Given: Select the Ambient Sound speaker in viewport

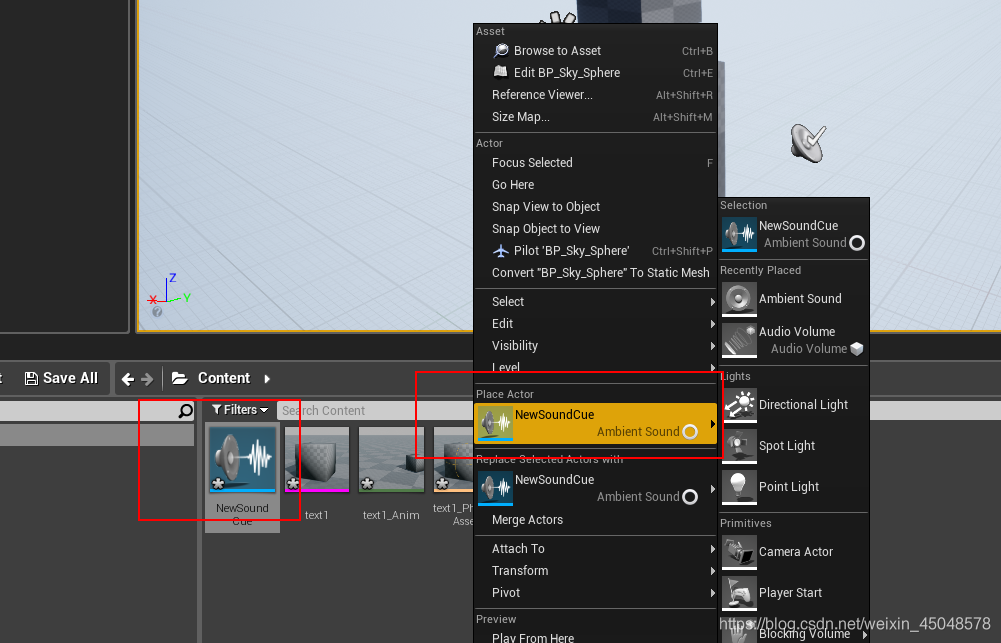Looking at the screenshot, I should pos(808,142).
